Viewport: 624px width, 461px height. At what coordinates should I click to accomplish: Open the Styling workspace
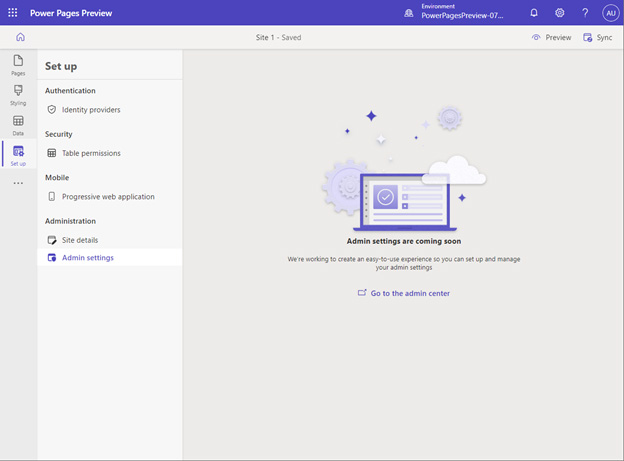tap(18, 95)
